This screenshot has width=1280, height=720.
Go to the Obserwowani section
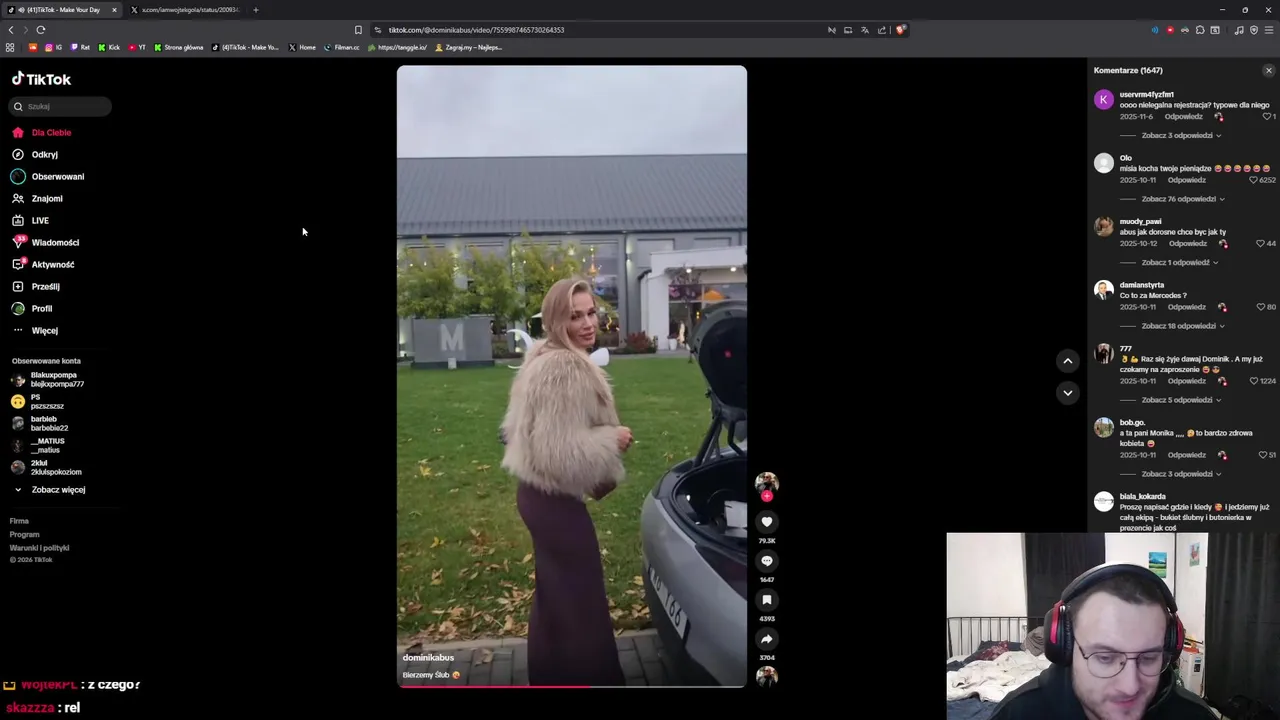(48, 176)
